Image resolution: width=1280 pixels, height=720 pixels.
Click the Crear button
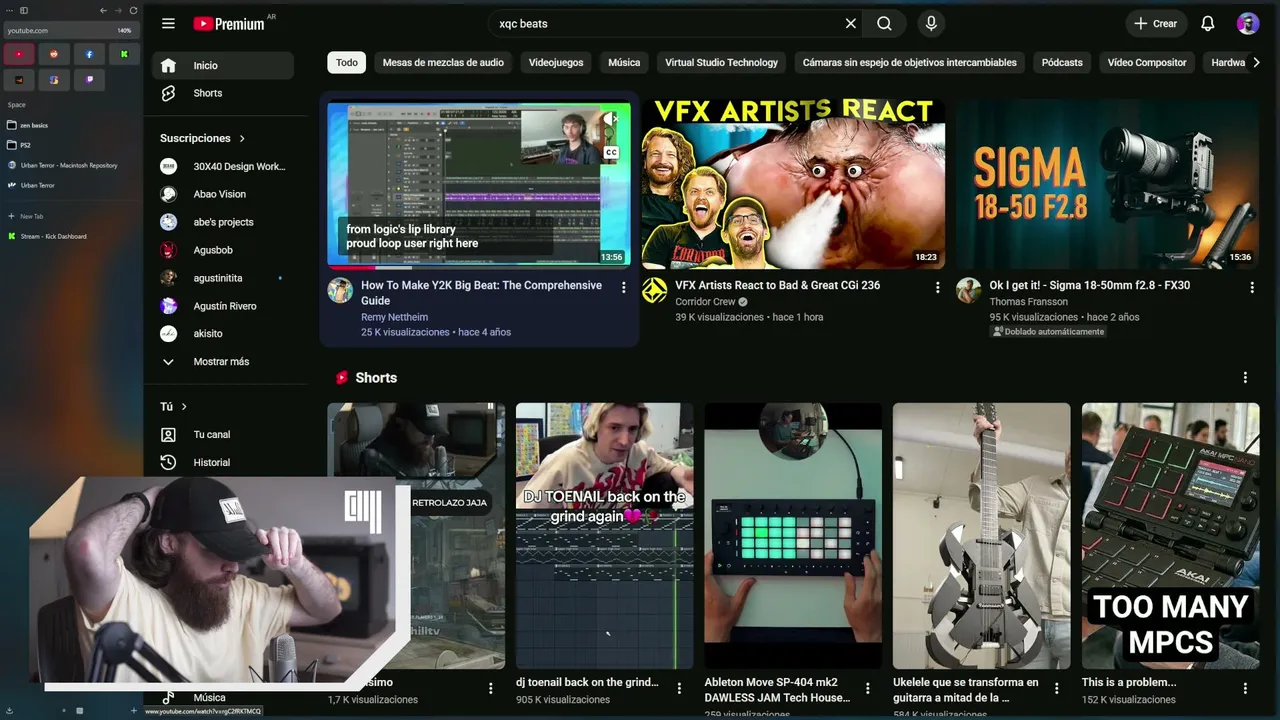(1155, 23)
